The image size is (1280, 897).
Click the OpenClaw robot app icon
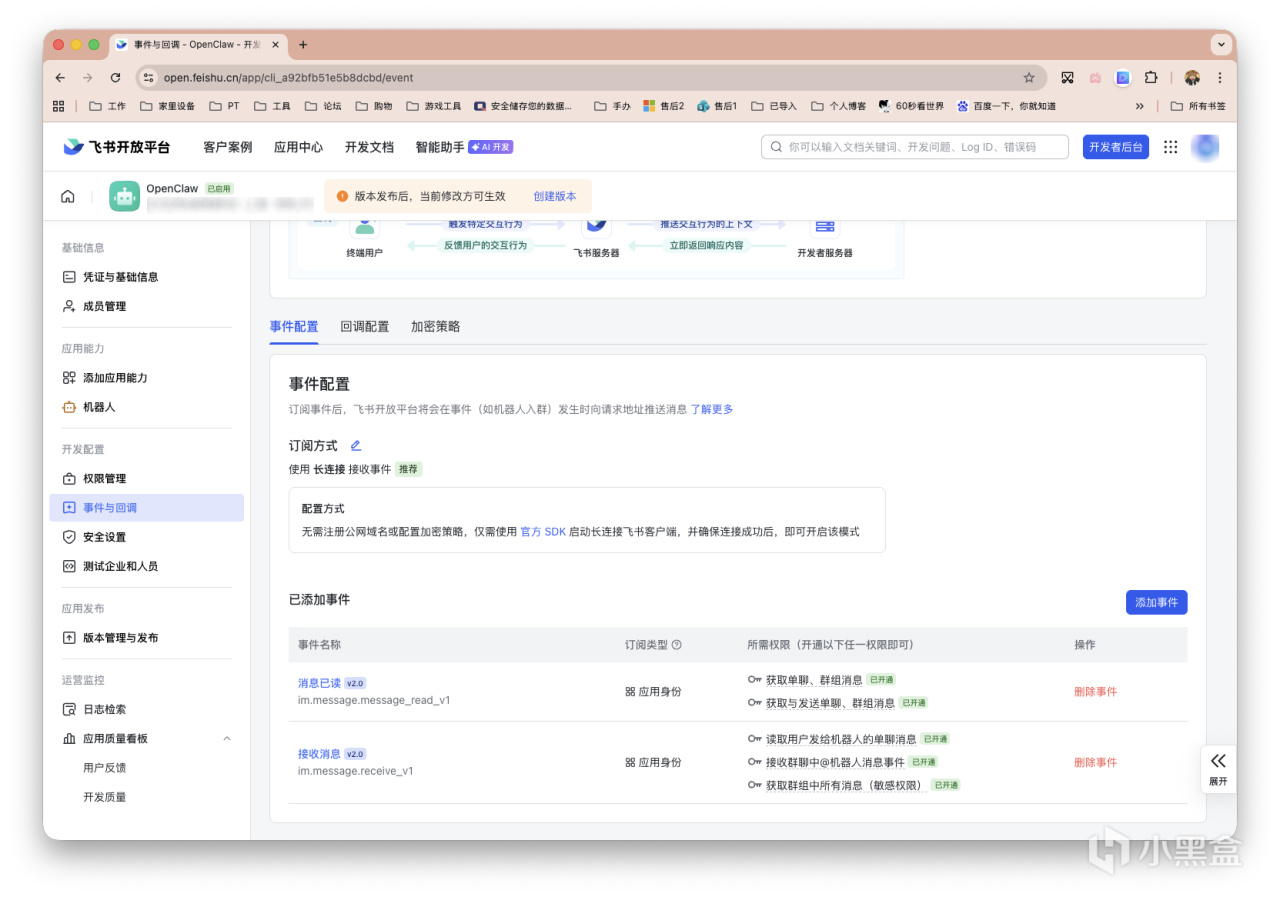tap(124, 196)
